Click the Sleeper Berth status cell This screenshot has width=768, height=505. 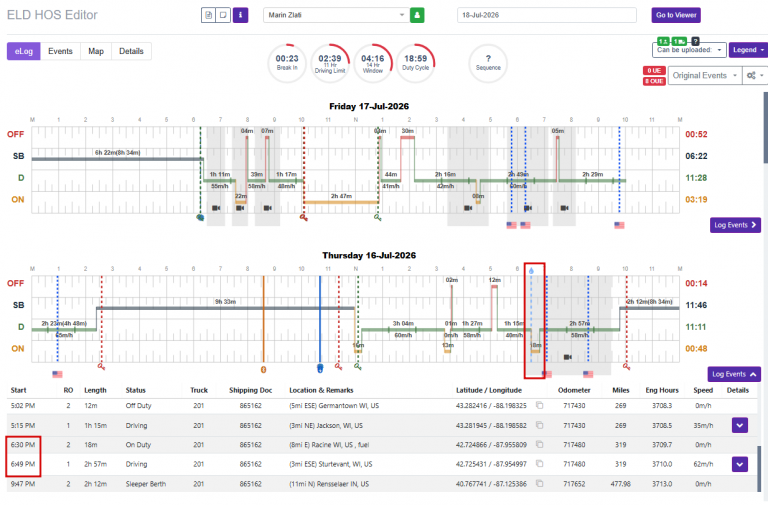145,483
